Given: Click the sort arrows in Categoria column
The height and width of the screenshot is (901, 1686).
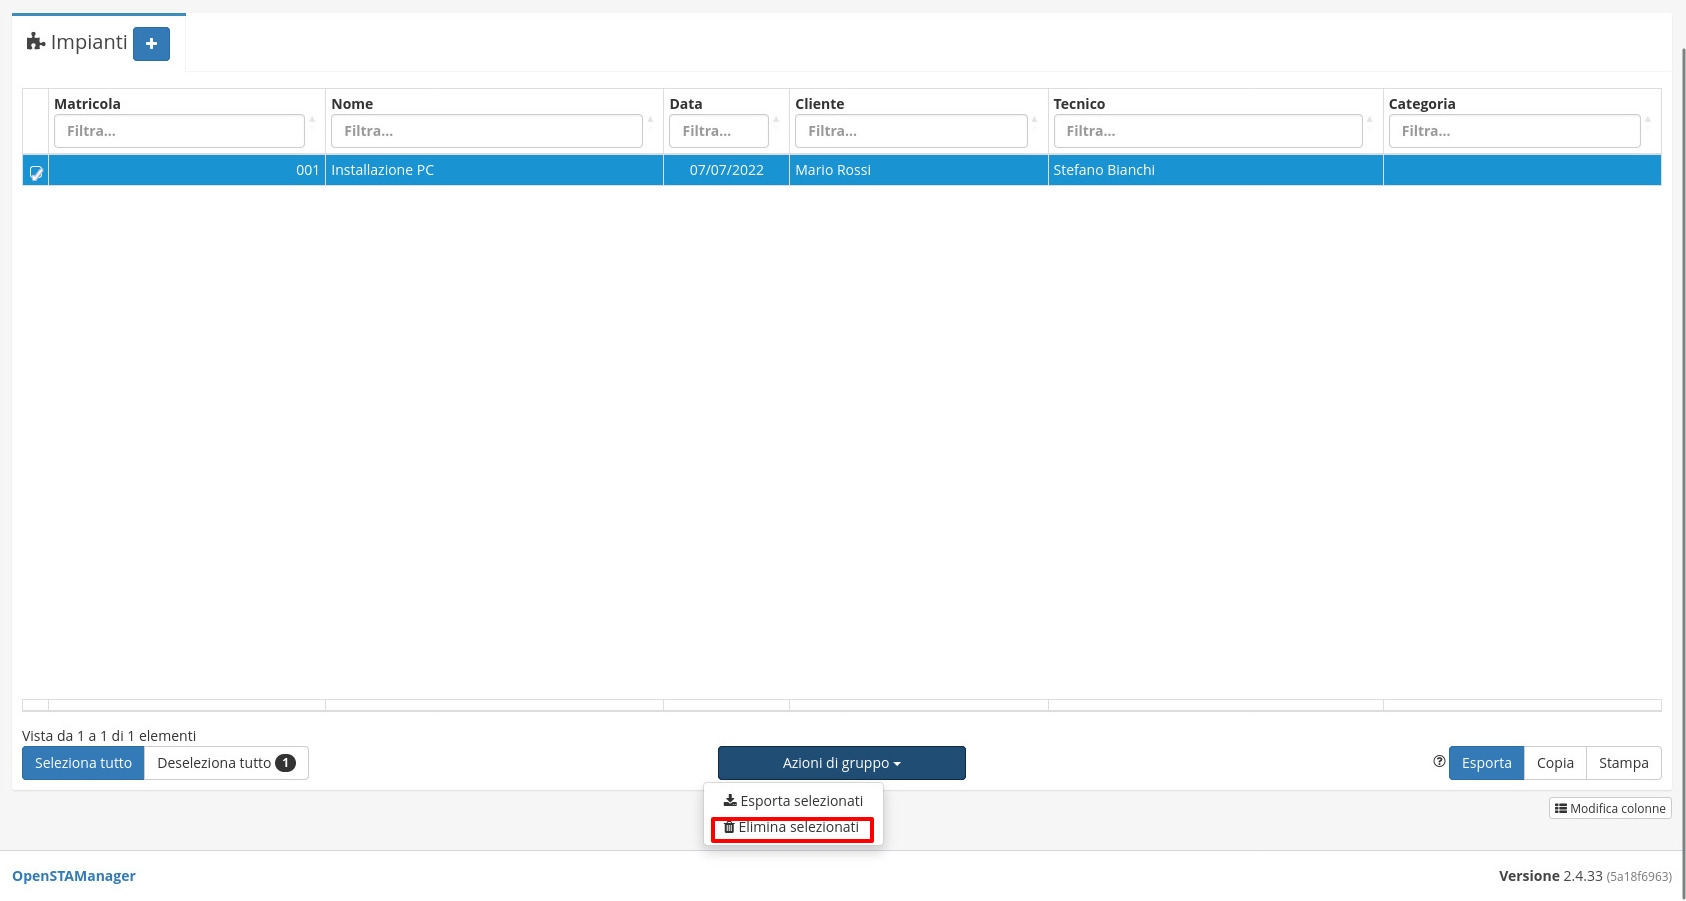Looking at the screenshot, I should tap(1648, 120).
